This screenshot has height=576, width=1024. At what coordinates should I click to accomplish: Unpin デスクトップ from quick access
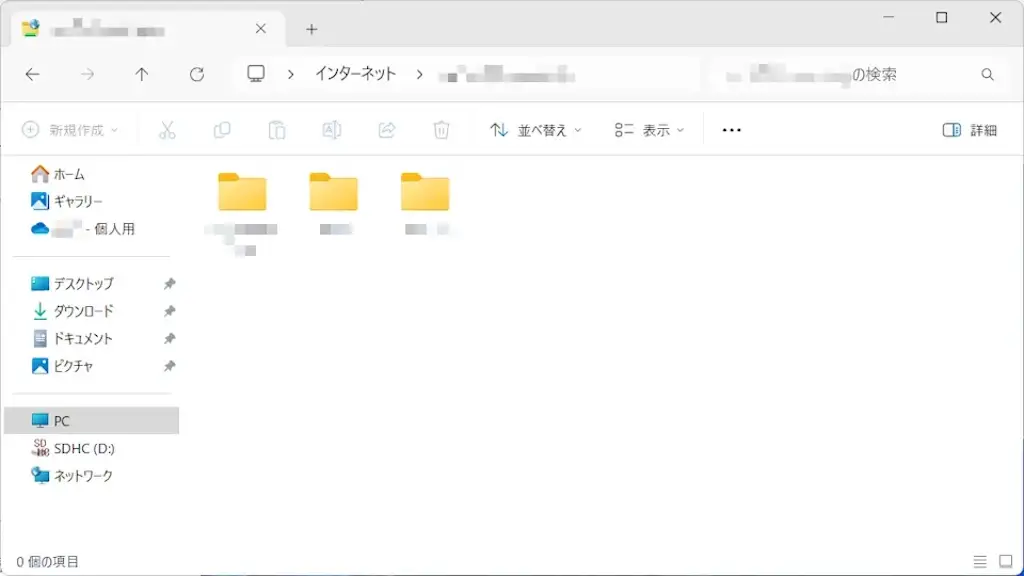pyautogui.click(x=169, y=284)
